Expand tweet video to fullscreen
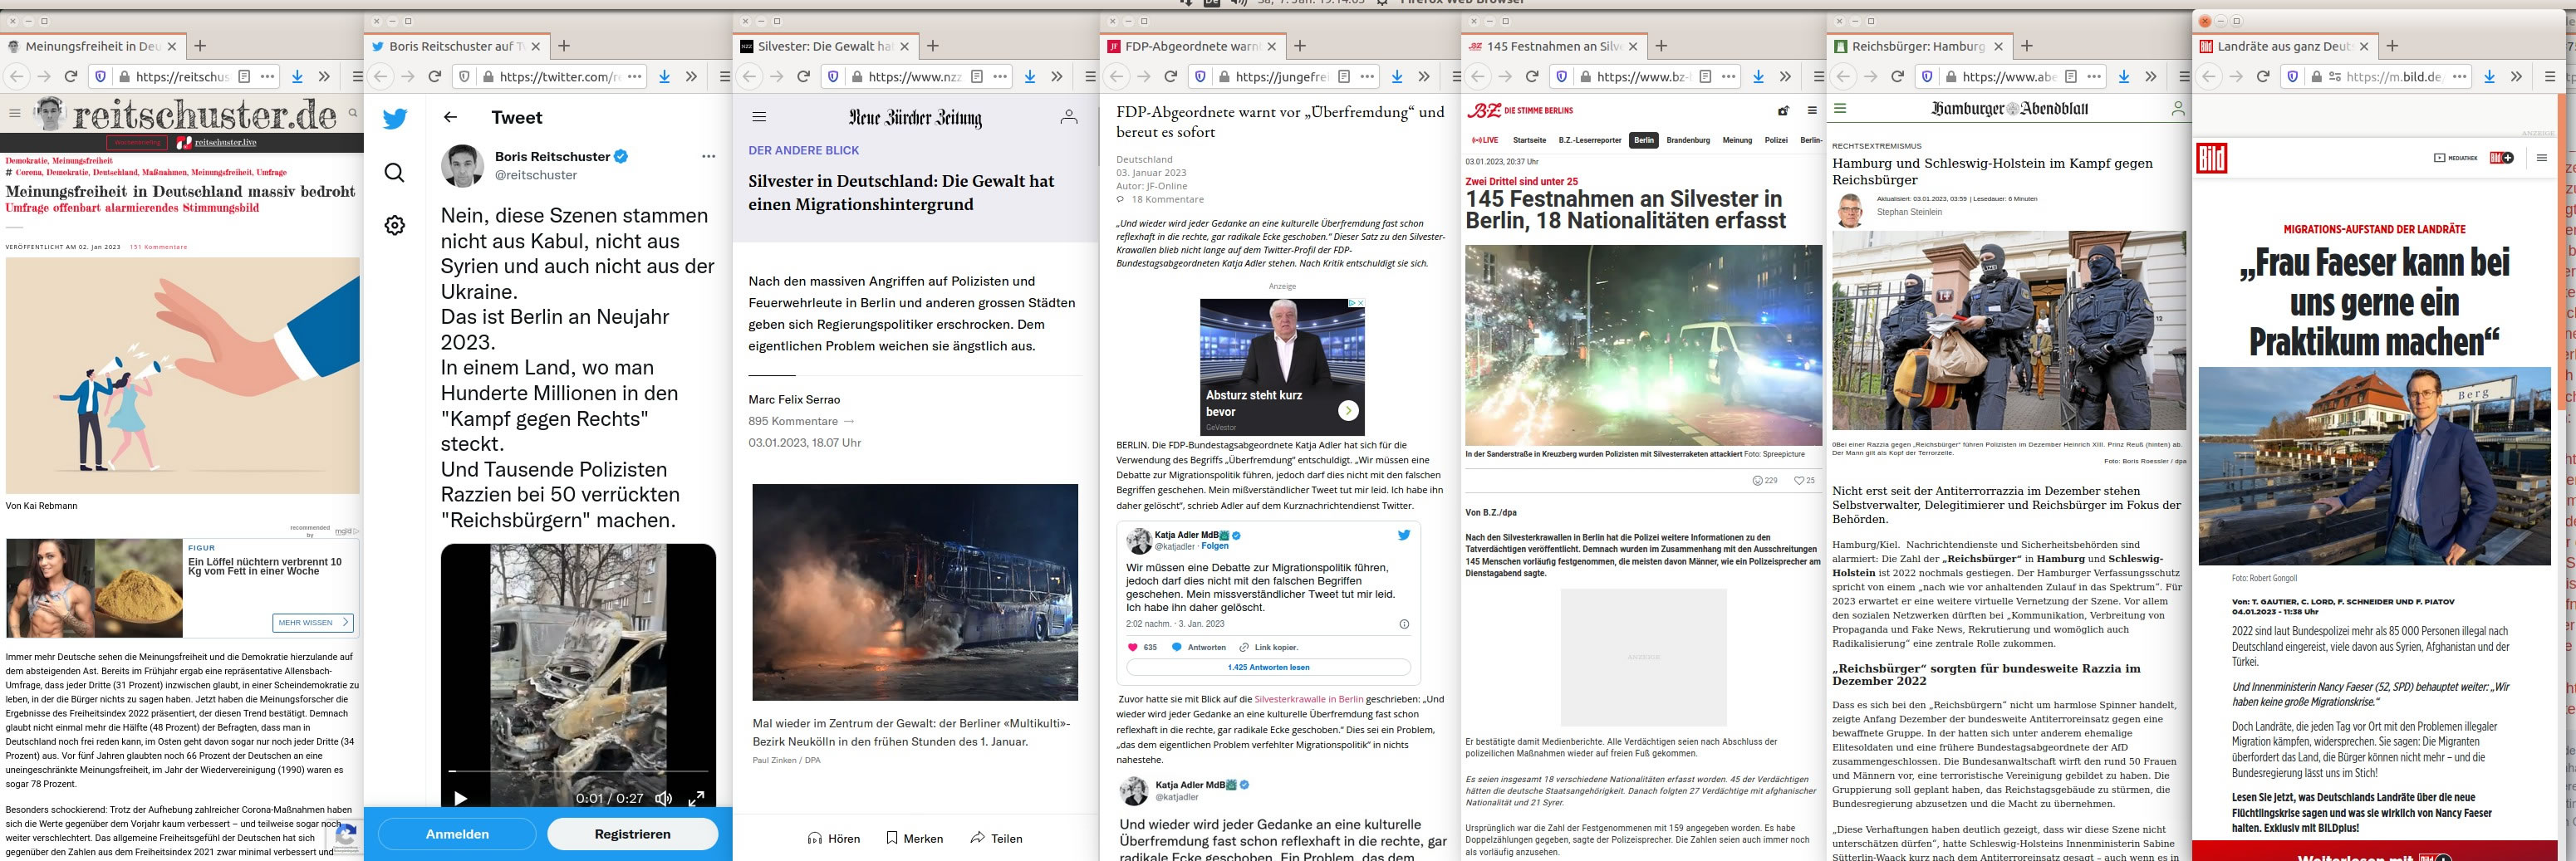This screenshot has height=861, width=2576. click(x=696, y=798)
